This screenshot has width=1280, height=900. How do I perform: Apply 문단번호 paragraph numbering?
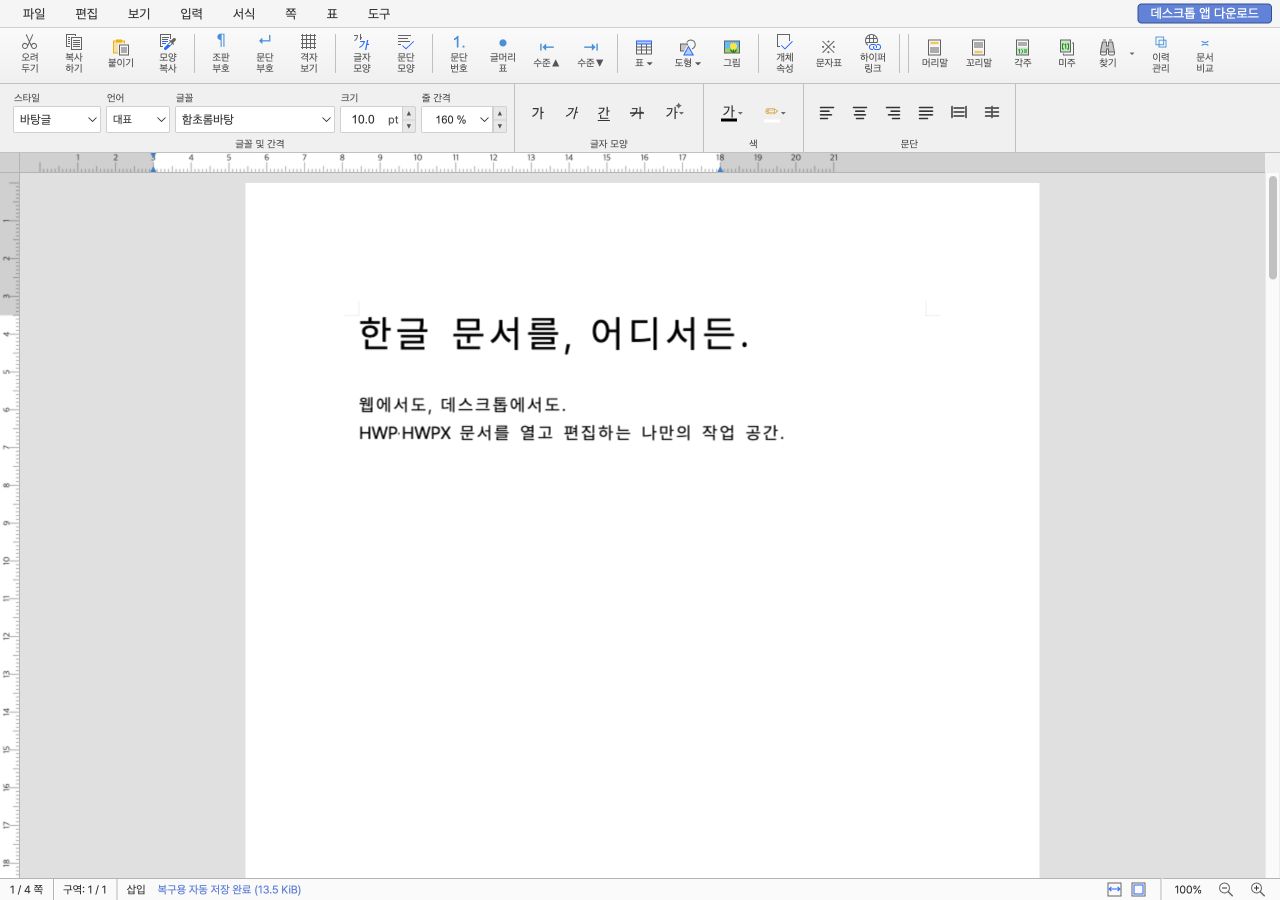point(459,53)
